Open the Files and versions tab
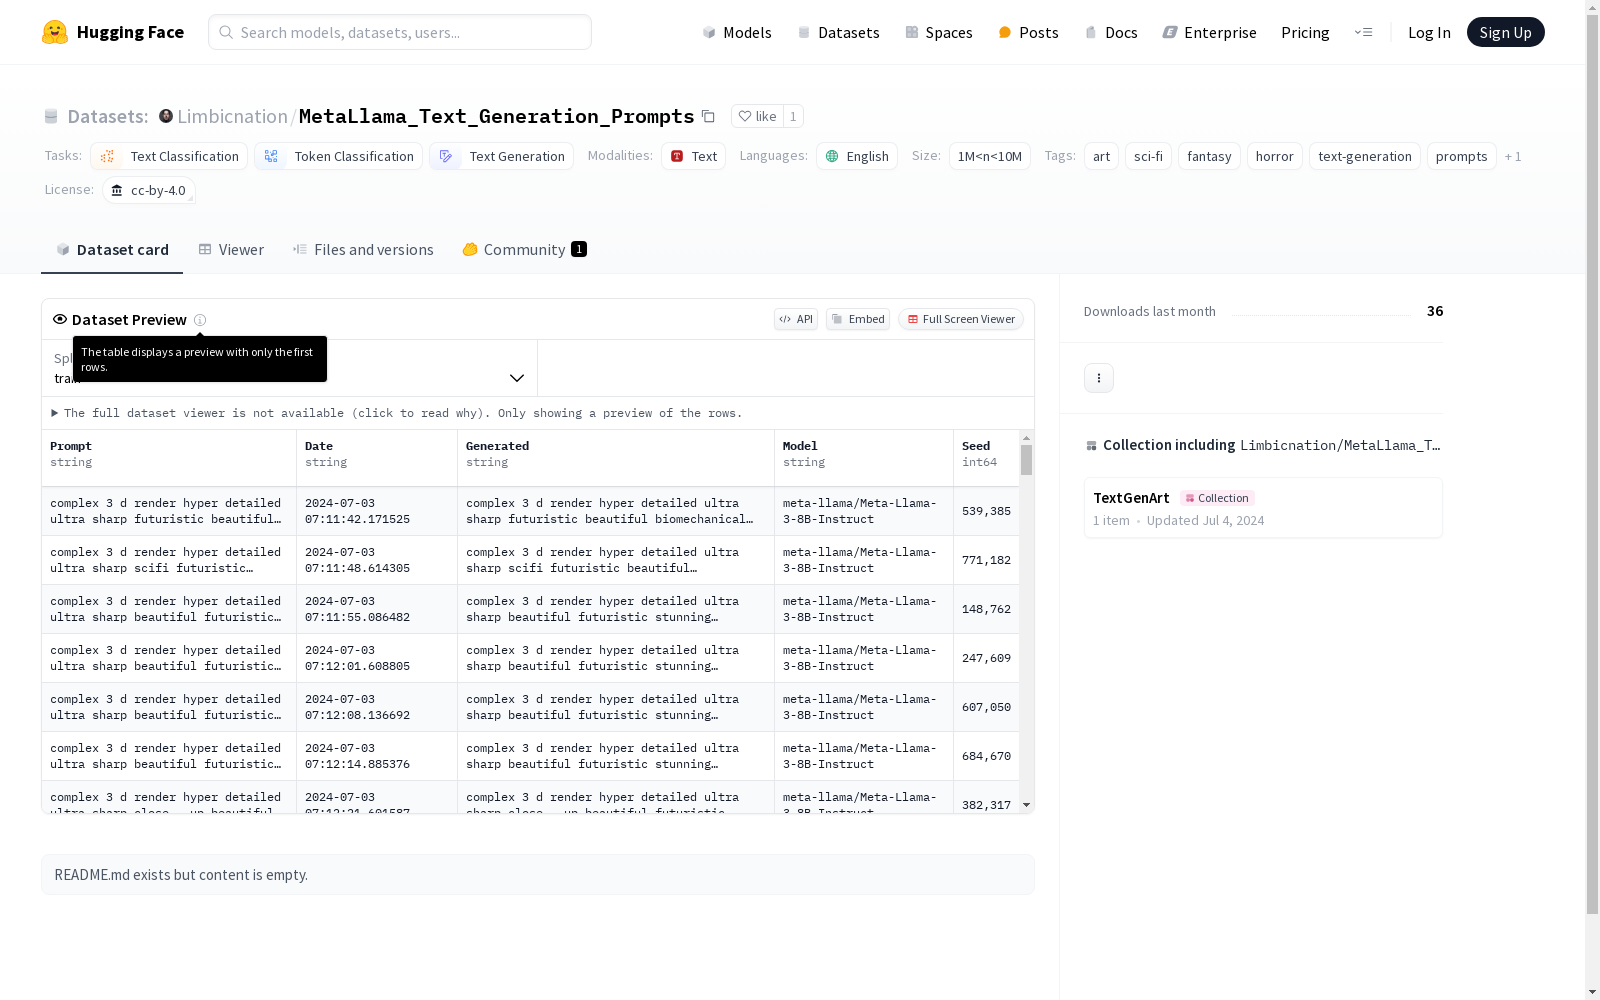The height and width of the screenshot is (1000, 1600). (x=363, y=250)
